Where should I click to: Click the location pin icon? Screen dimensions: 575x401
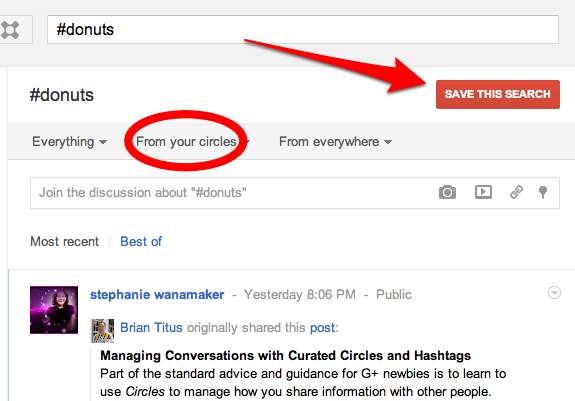pos(543,192)
